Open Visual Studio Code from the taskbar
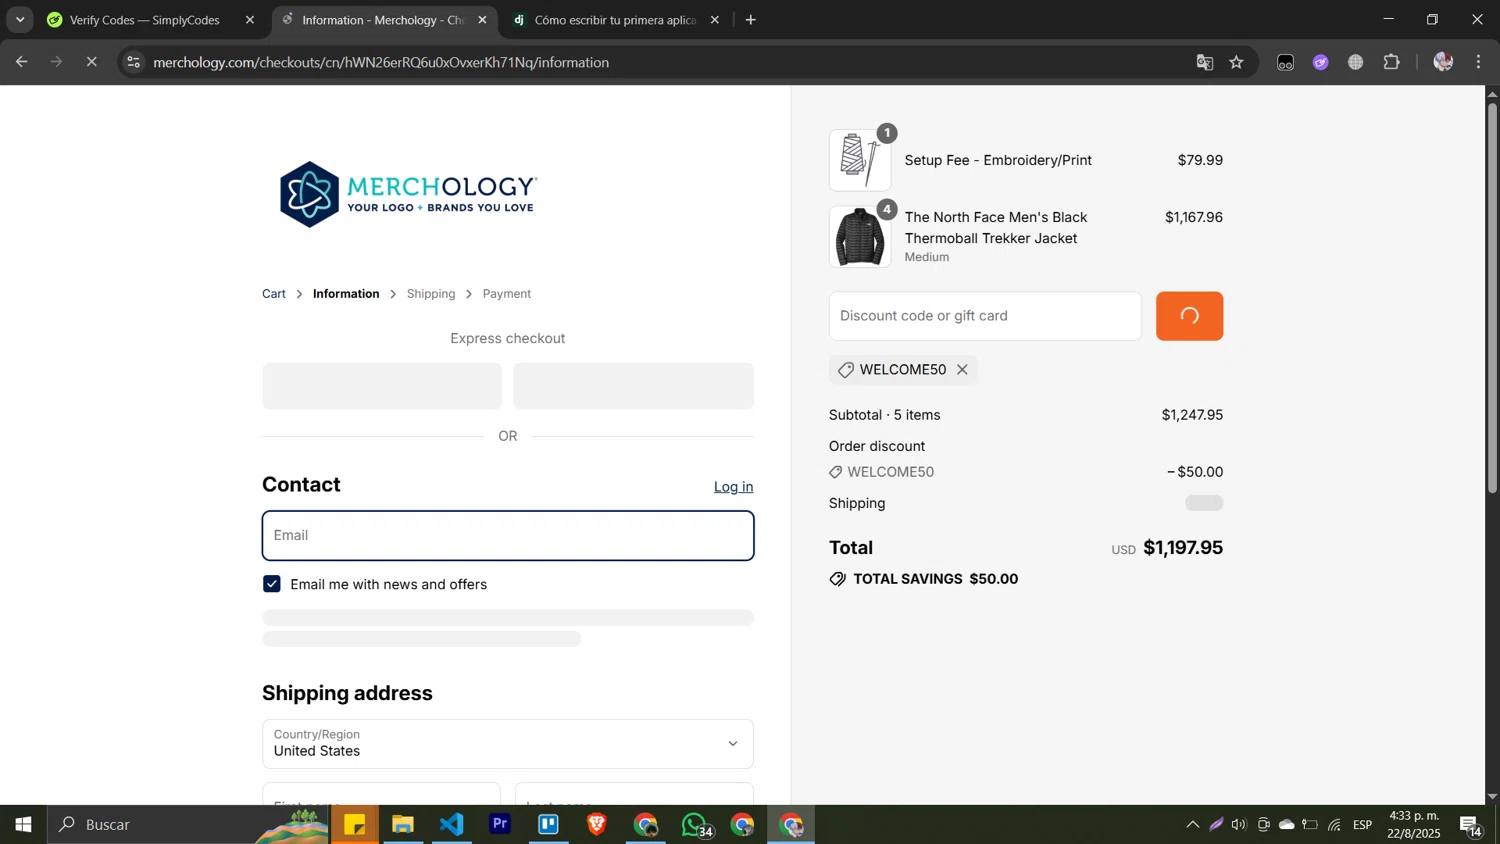This screenshot has width=1500, height=844. point(452,825)
